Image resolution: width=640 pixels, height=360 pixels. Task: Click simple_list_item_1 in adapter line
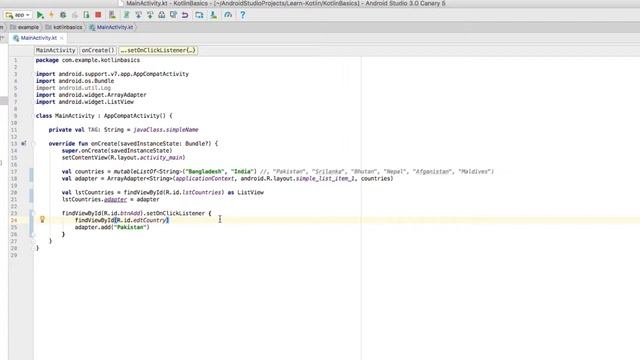coord(325,178)
